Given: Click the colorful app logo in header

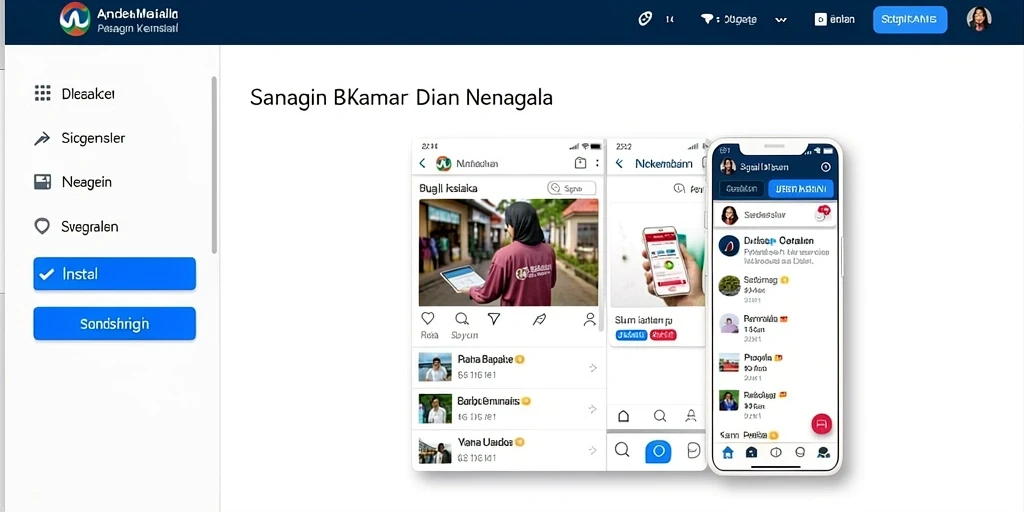Looking at the screenshot, I should point(74,20).
